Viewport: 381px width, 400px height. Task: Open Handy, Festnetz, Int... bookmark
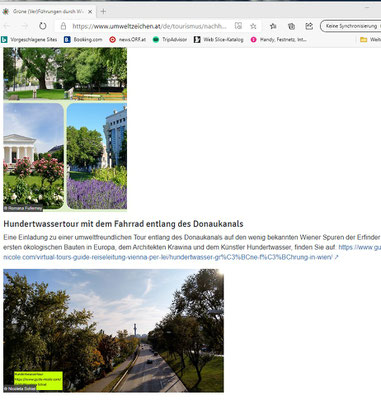pos(279,40)
